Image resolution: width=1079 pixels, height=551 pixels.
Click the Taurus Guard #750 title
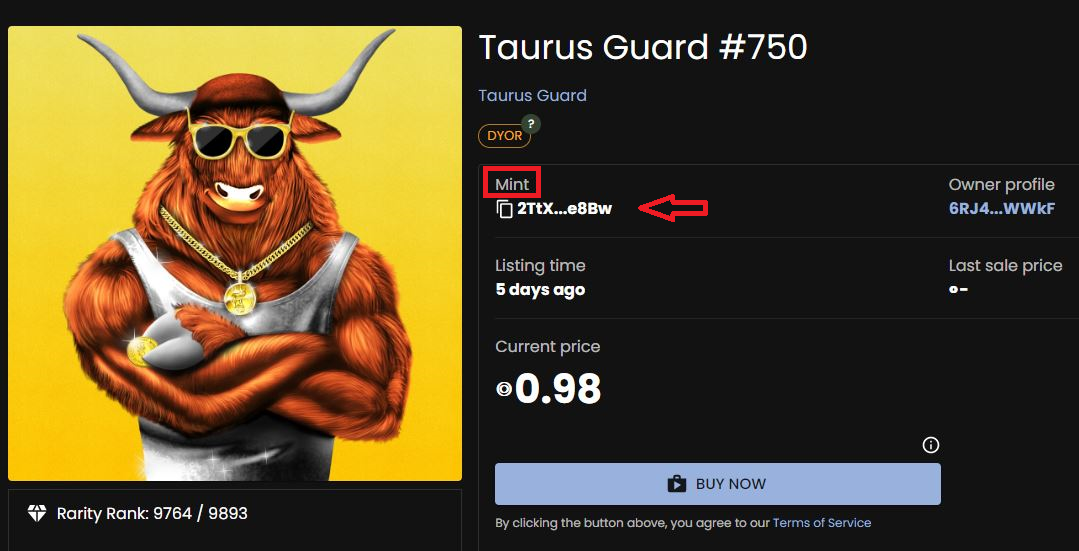pos(643,47)
